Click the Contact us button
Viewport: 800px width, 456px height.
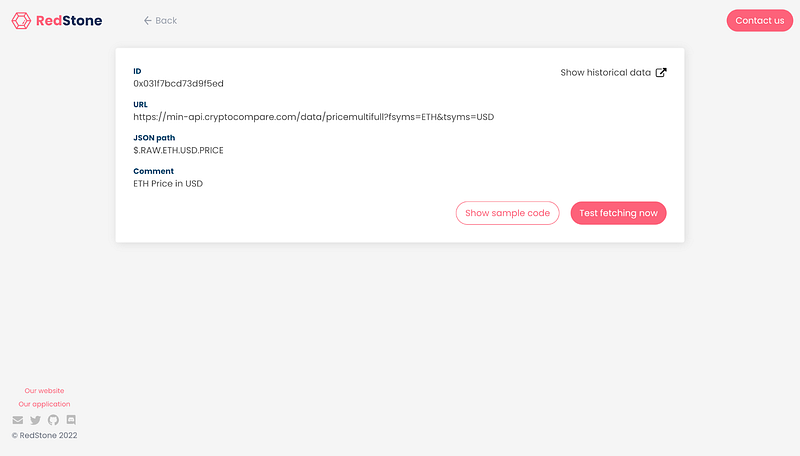coord(760,20)
